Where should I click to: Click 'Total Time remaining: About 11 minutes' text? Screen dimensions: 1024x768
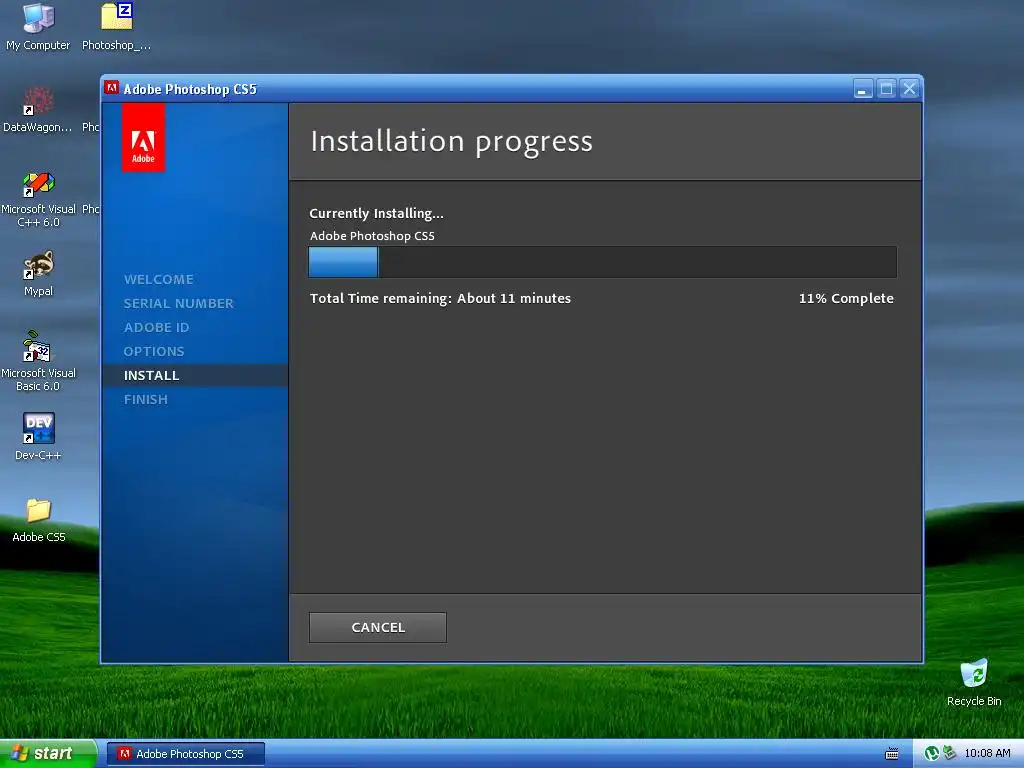click(x=440, y=298)
